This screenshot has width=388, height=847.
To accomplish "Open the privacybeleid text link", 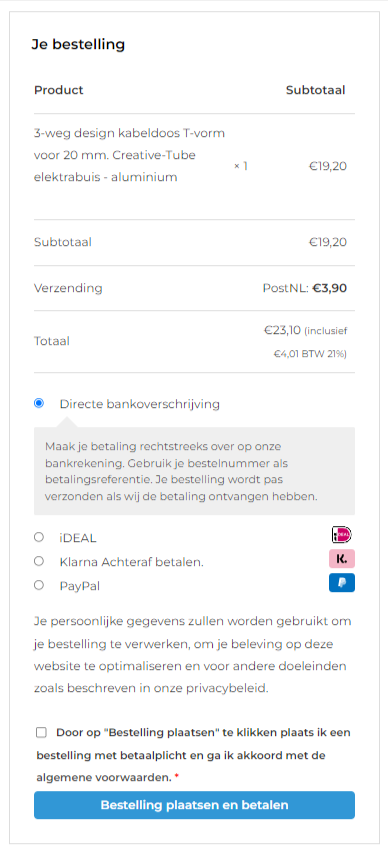I will [x=237, y=688].
